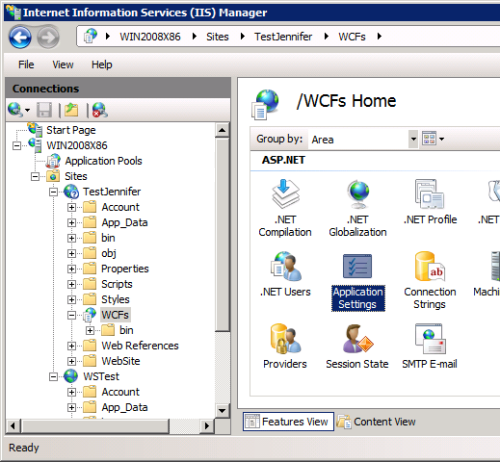This screenshot has width=500, height=462.
Task: Expand the Web References folder node
Action: [x=71, y=346]
